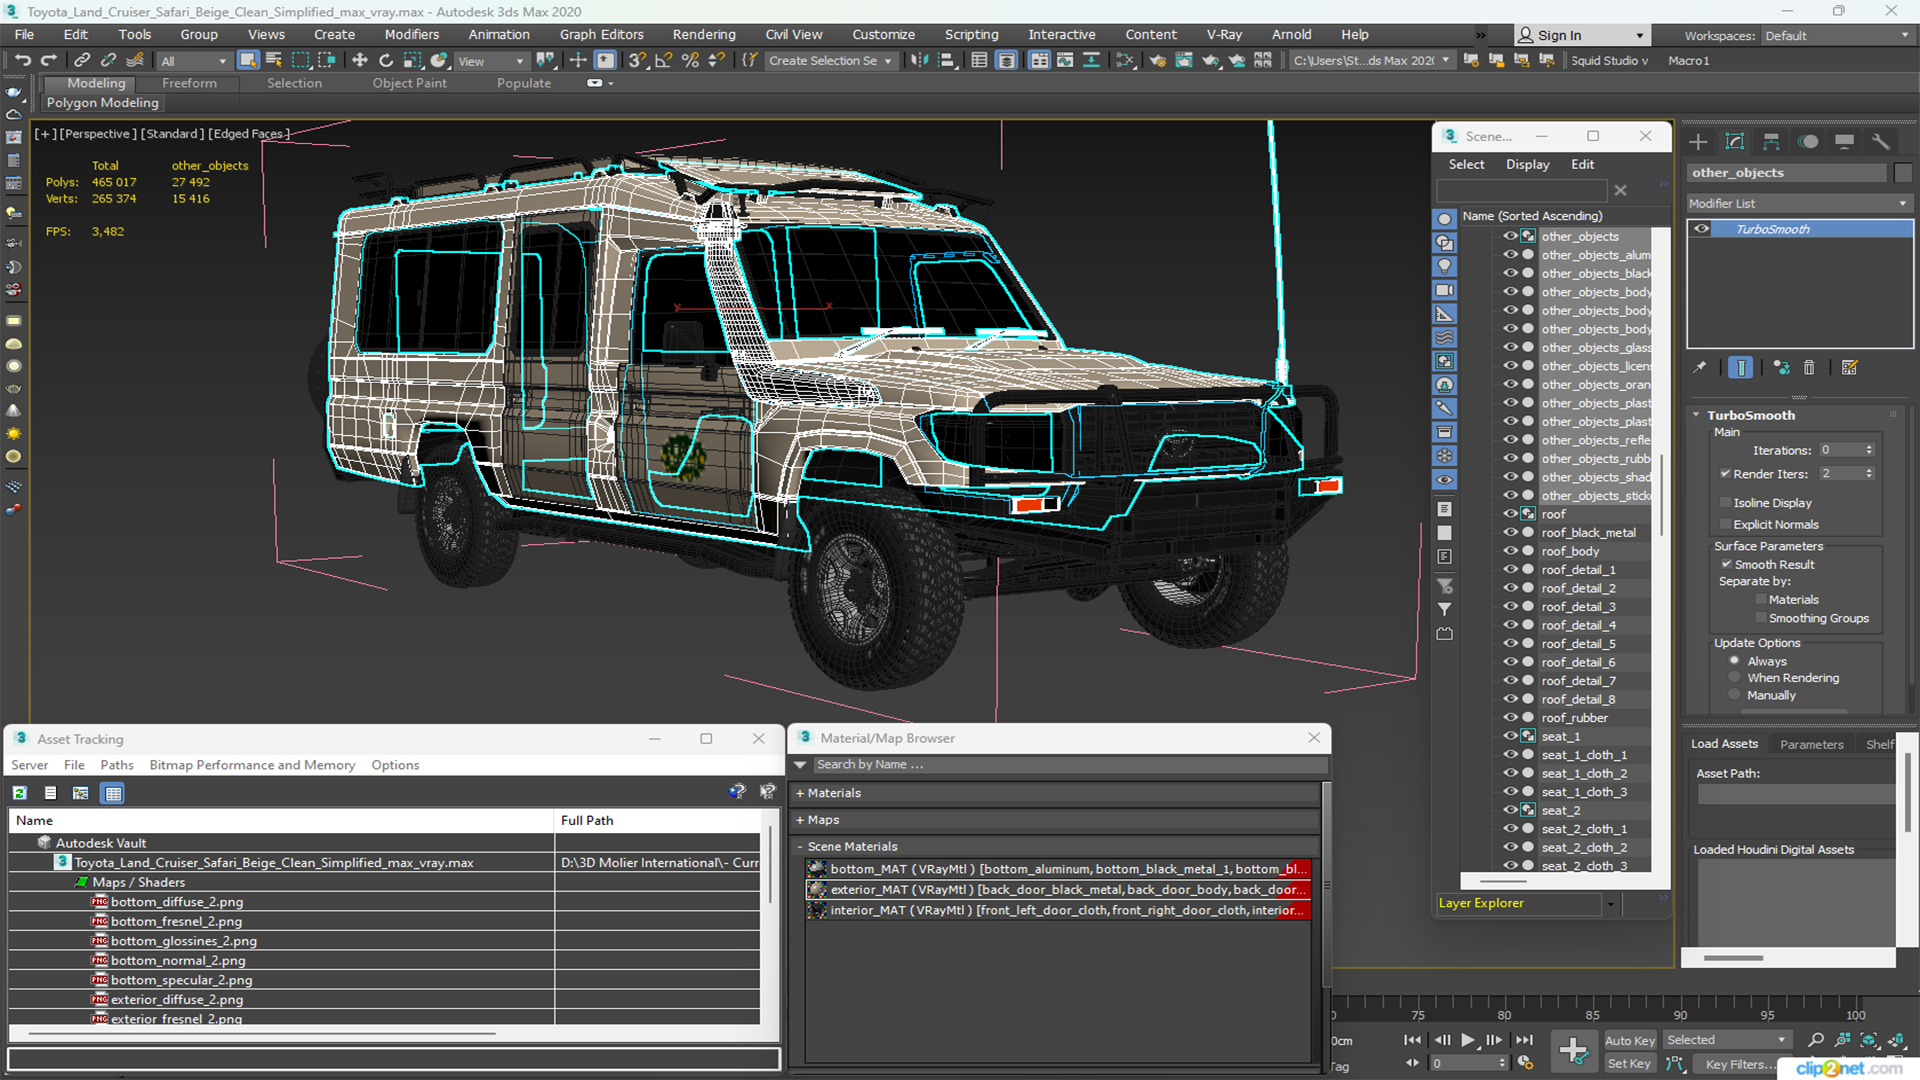Open Select by Name tool
The width and height of the screenshot is (1920, 1080).
(x=274, y=61)
